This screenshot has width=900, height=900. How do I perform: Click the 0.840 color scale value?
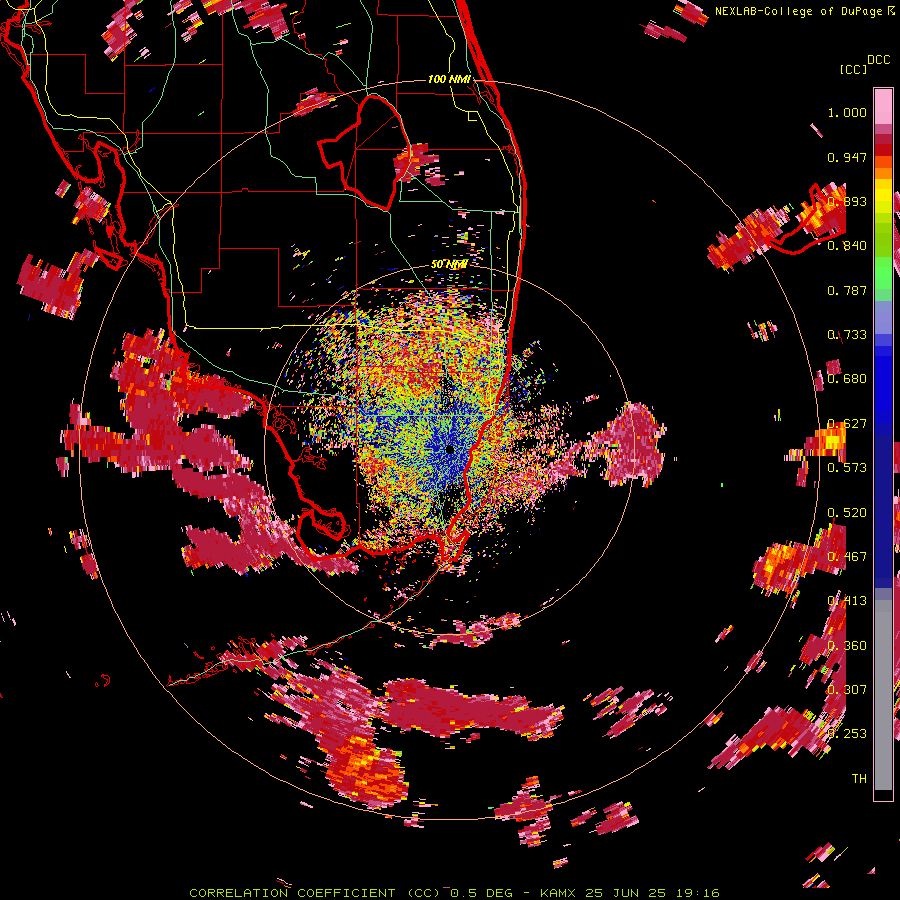(x=847, y=246)
